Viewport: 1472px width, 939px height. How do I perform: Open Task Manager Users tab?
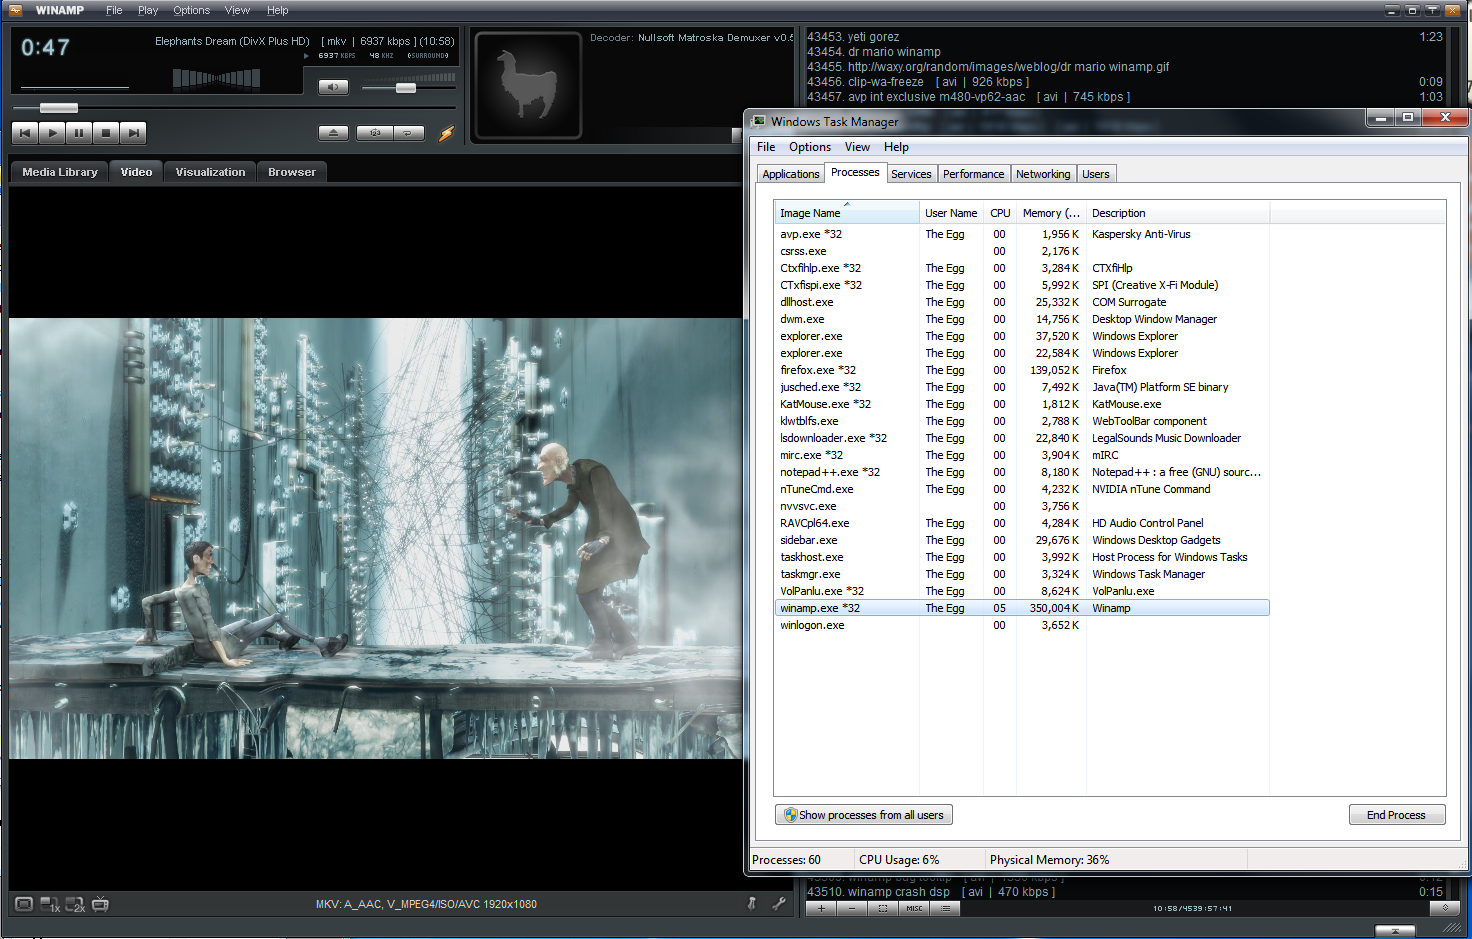click(1096, 174)
